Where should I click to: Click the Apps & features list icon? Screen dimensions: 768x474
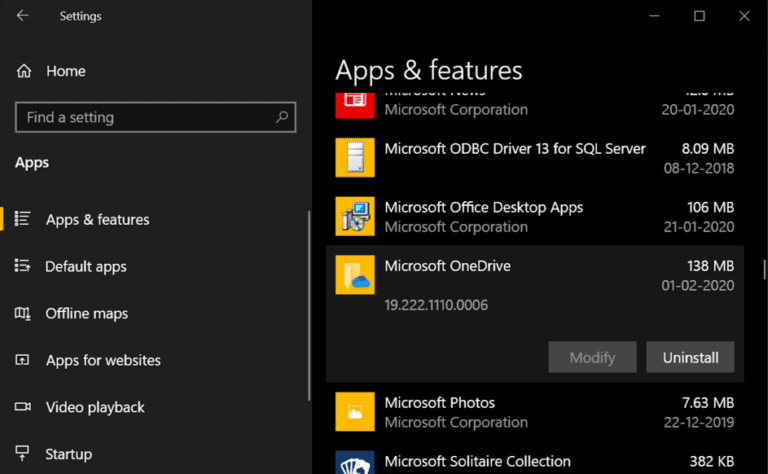coord(23,219)
